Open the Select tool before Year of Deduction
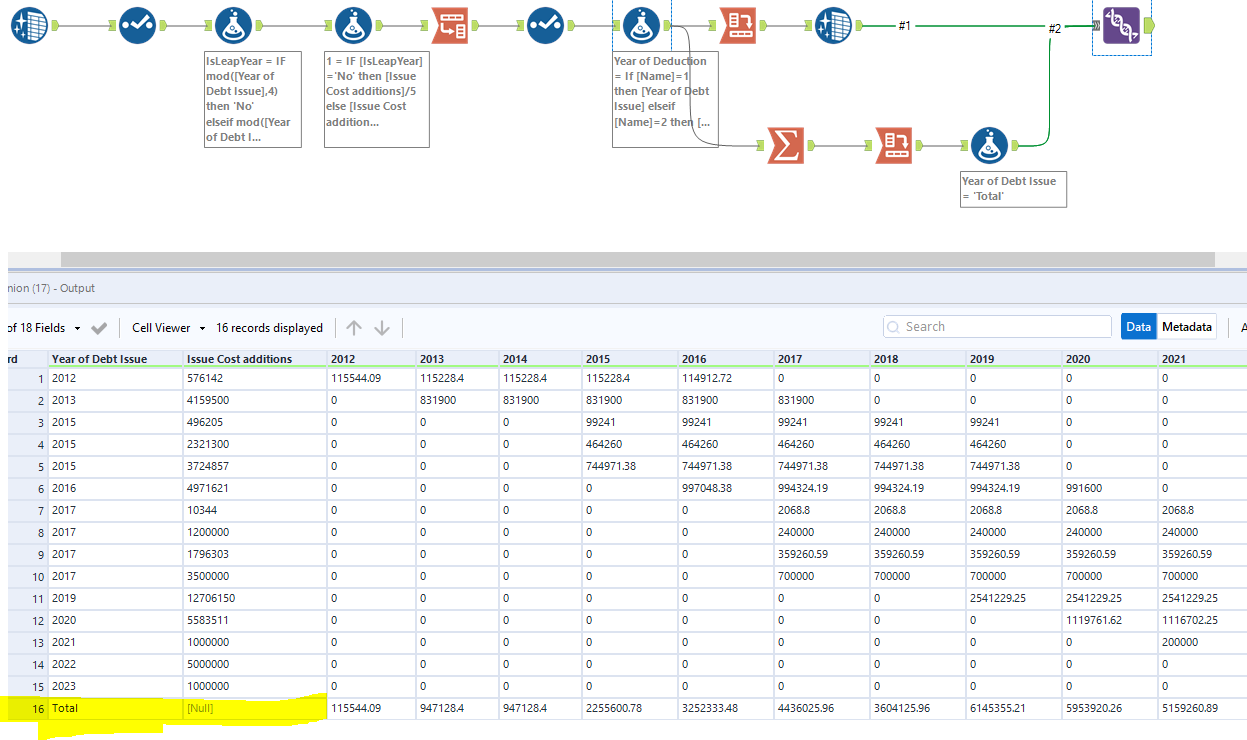 (x=546, y=24)
